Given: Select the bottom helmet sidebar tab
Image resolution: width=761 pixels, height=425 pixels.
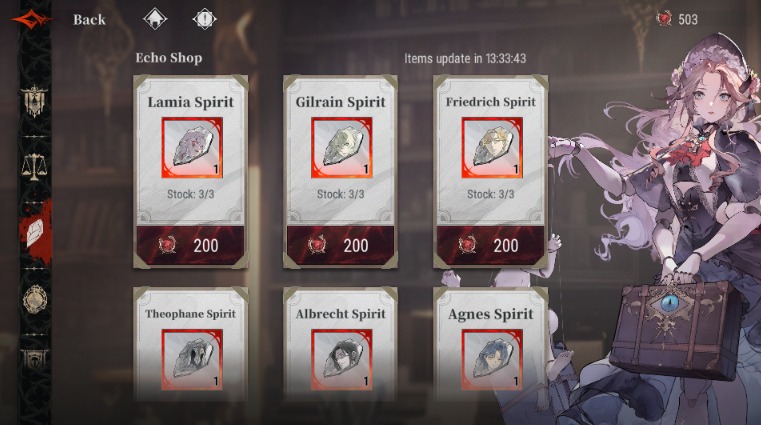Looking at the screenshot, I should [34, 360].
